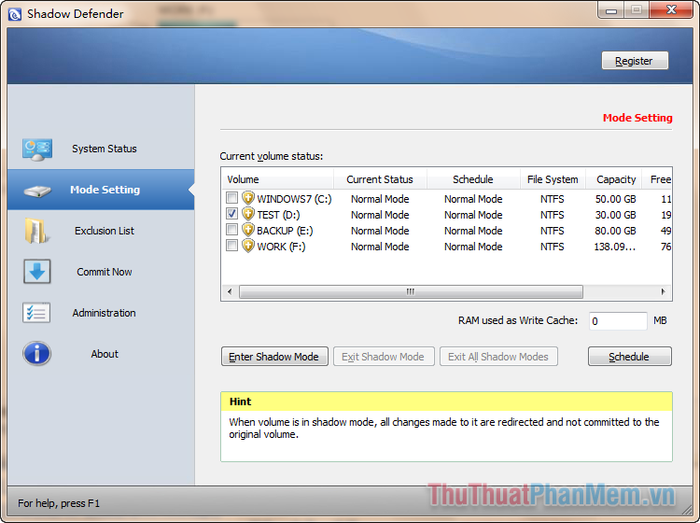
Task: Click the Exit Shadow Mode button
Action: (x=383, y=357)
